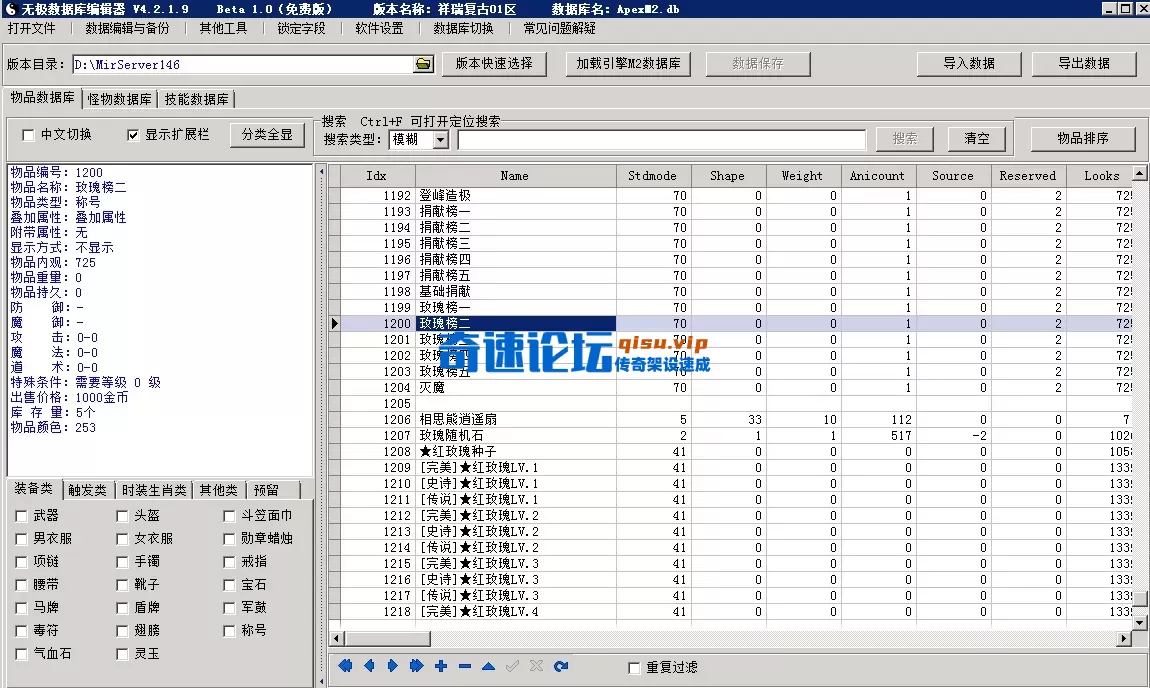Open 打开文件 menu
This screenshot has width=1150, height=688.
coord(32,29)
